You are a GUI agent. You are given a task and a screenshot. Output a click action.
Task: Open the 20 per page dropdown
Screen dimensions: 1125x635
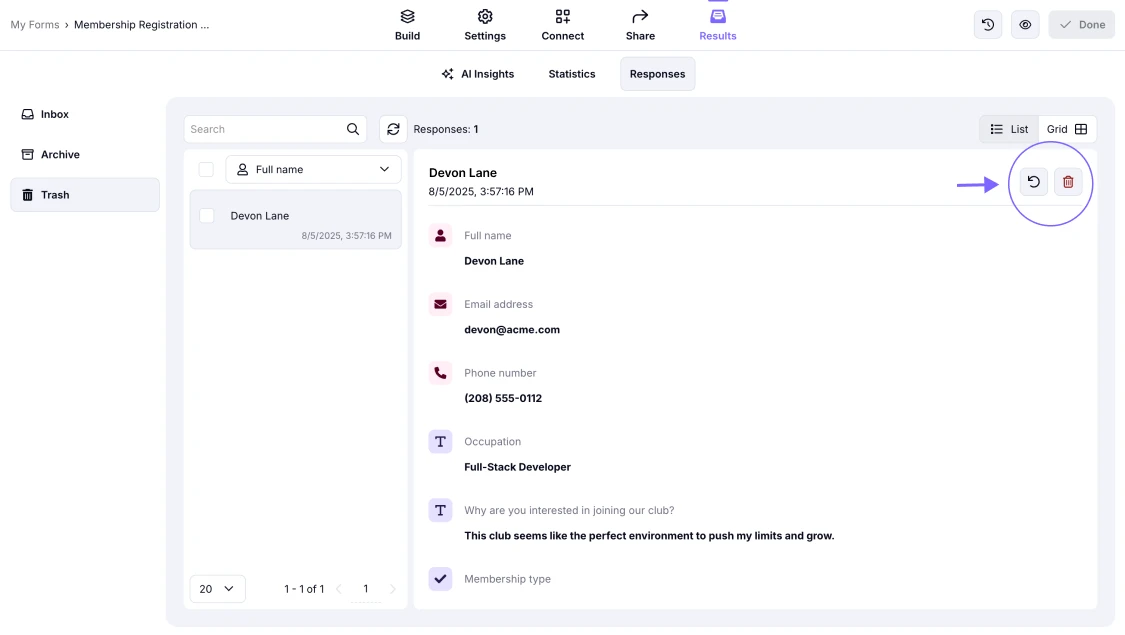217,589
